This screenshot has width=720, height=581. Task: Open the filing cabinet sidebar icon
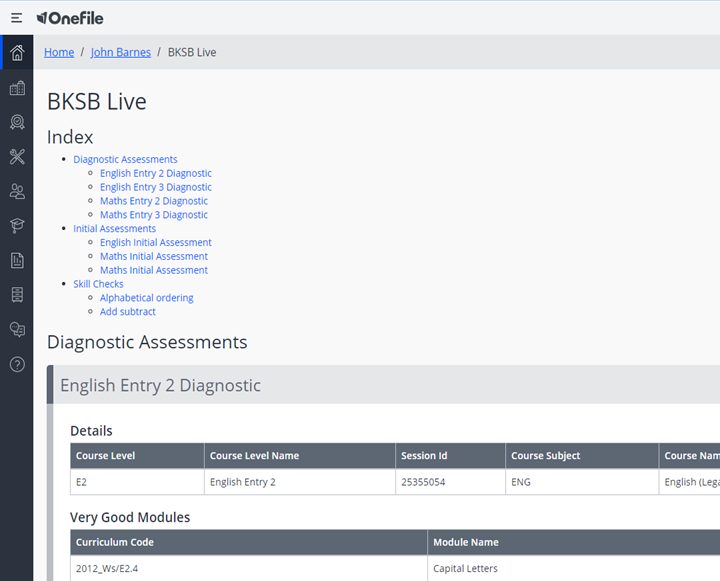tap(17, 295)
